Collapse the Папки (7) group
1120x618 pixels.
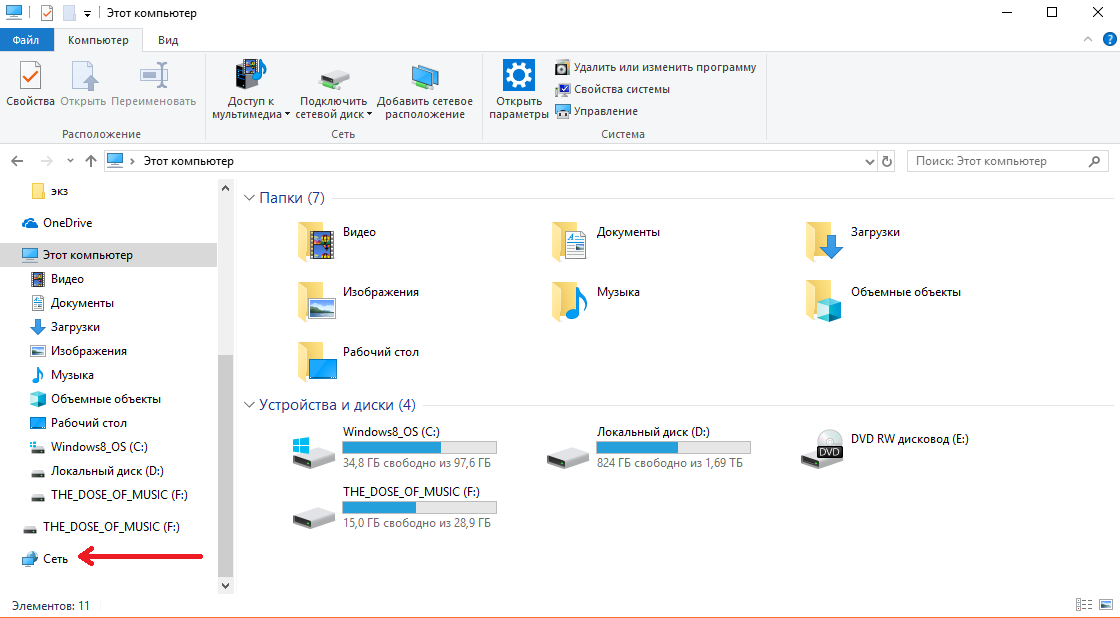(x=250, y=198)
